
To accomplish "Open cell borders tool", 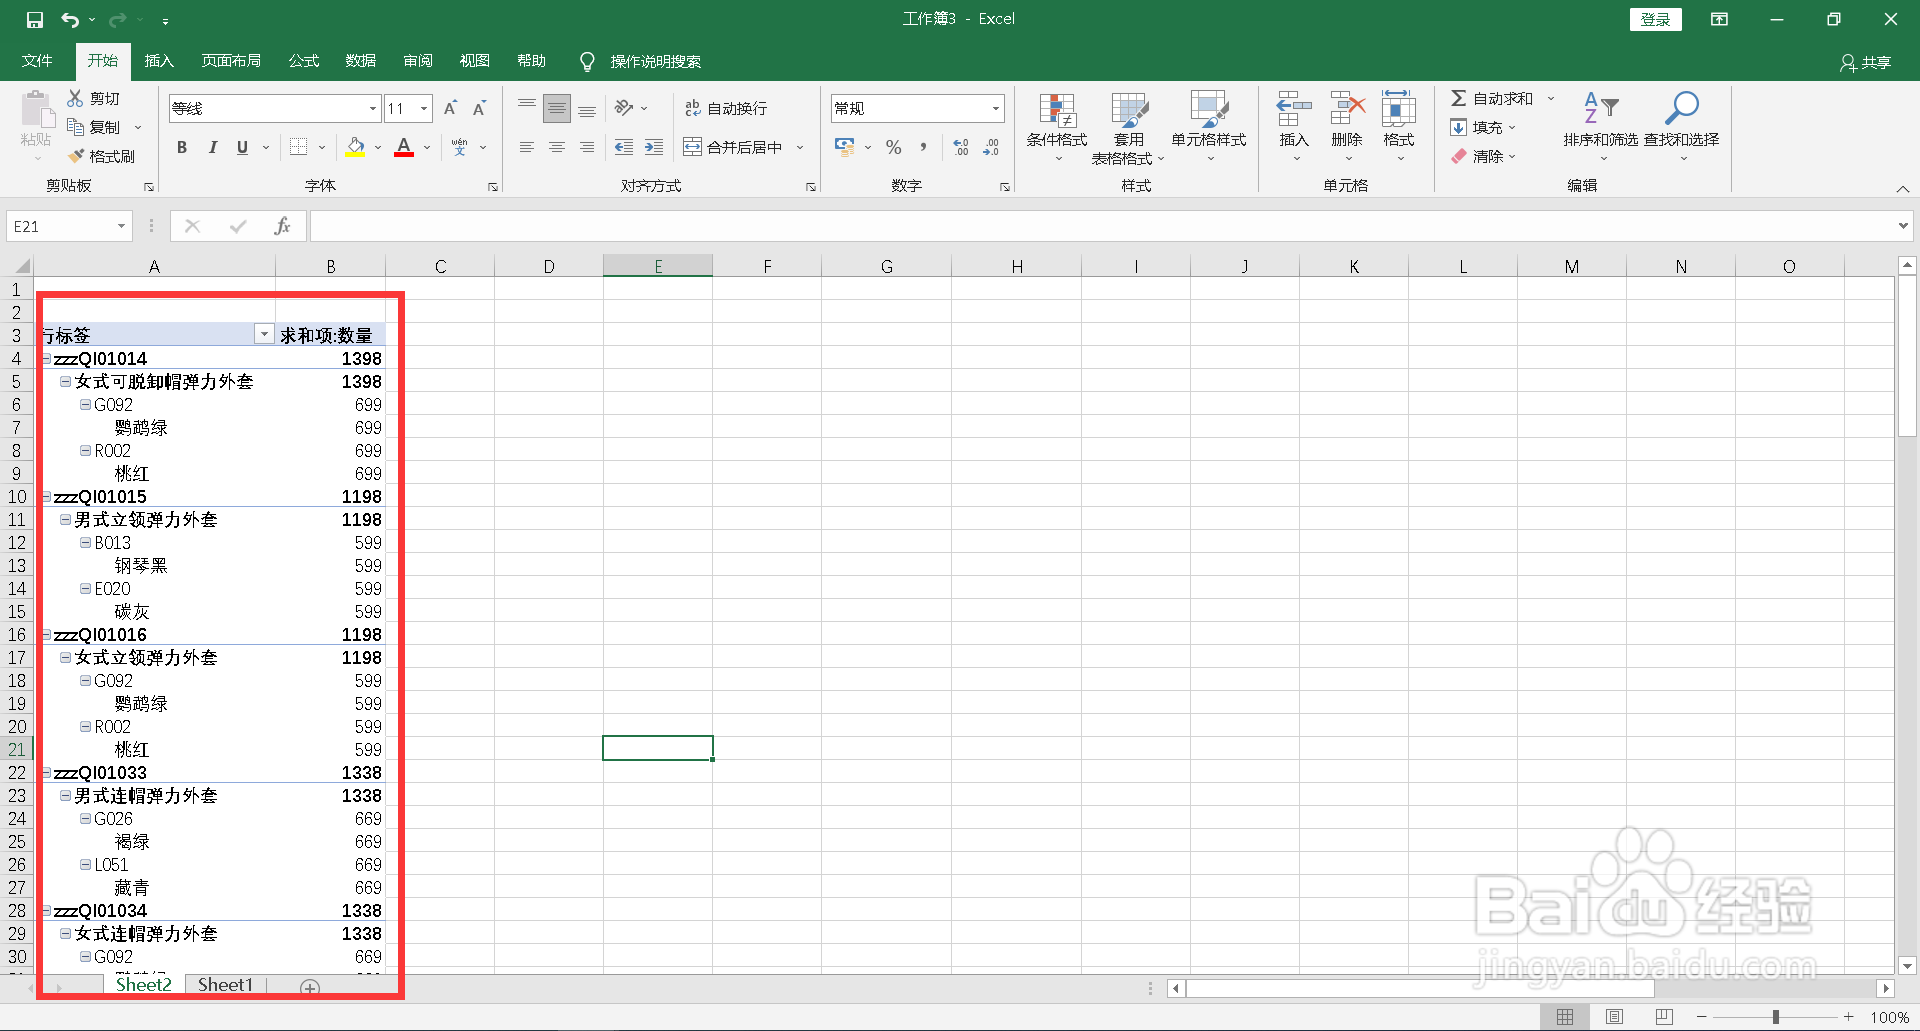I will [x=298, y=147].
